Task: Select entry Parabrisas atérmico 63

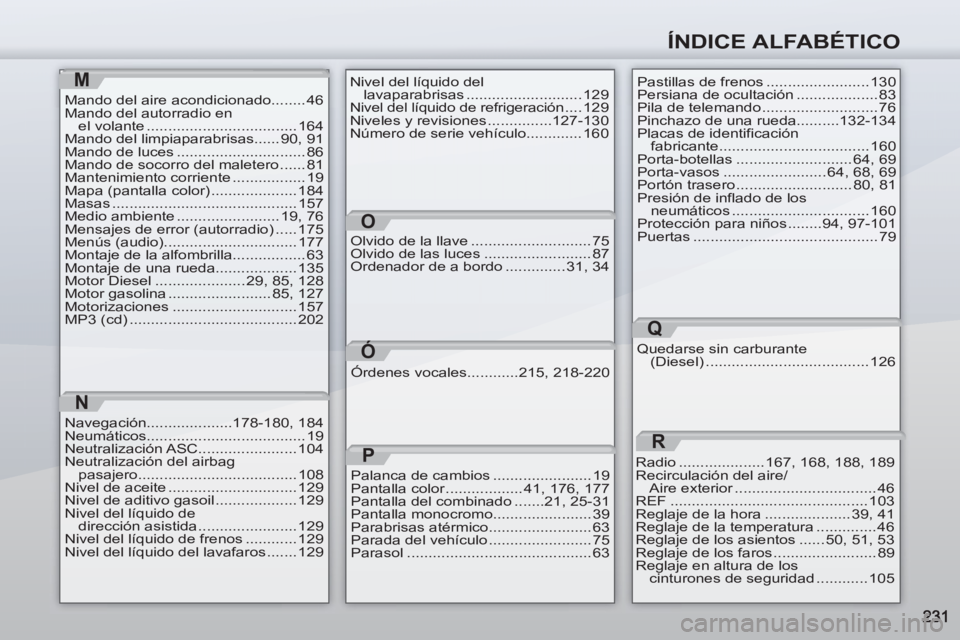Action: (480, 527)
